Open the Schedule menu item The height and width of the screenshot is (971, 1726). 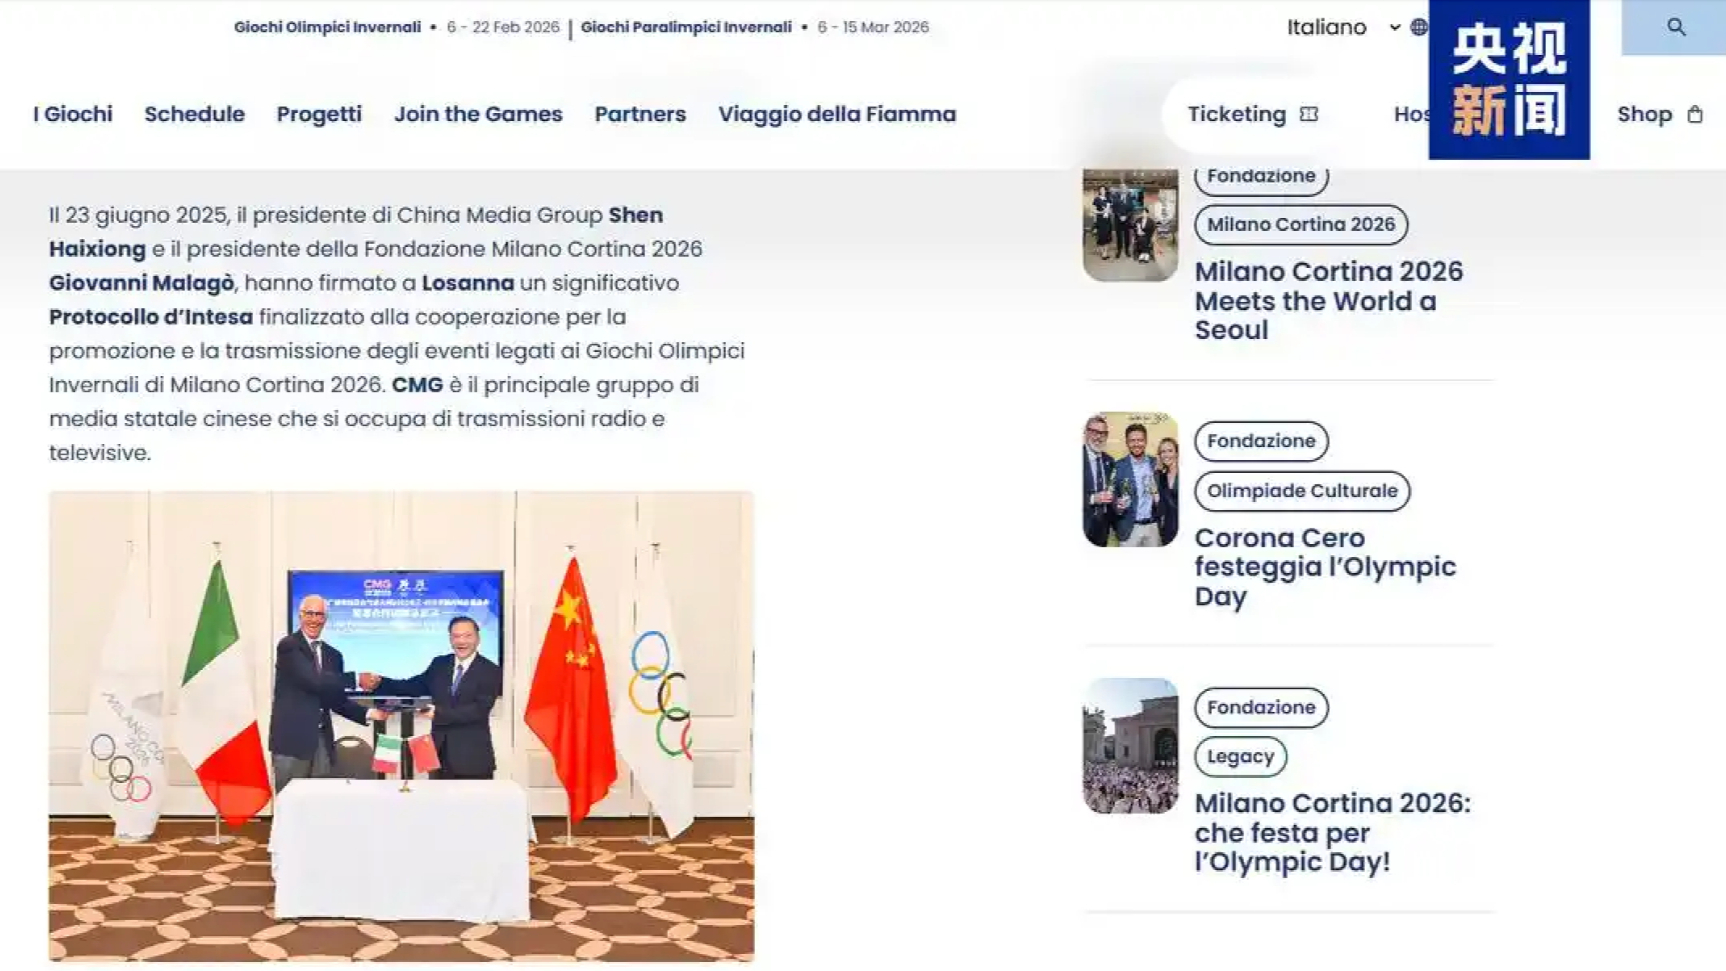tap(194, 114)
